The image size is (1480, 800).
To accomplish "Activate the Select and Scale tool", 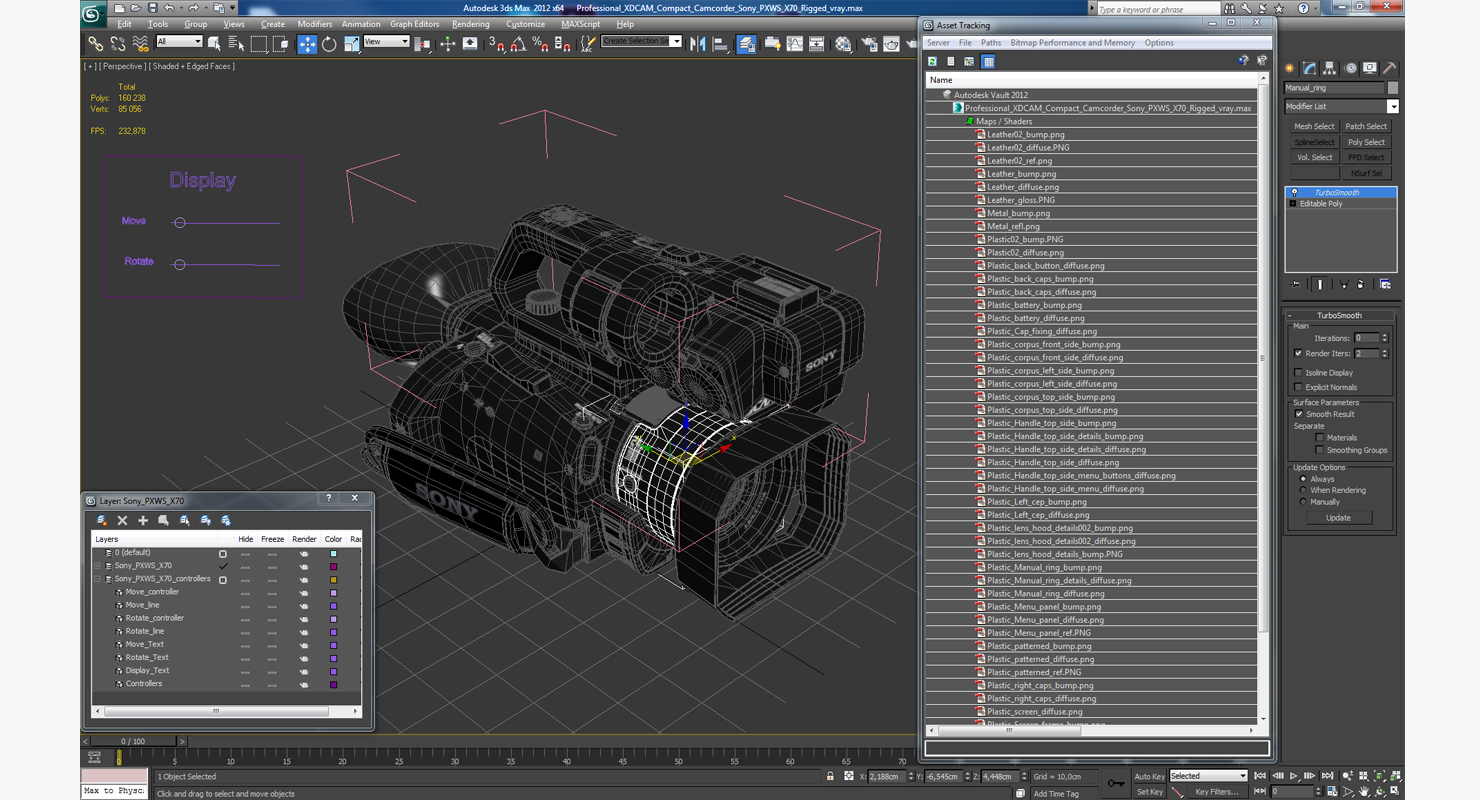I will [351, 43].
